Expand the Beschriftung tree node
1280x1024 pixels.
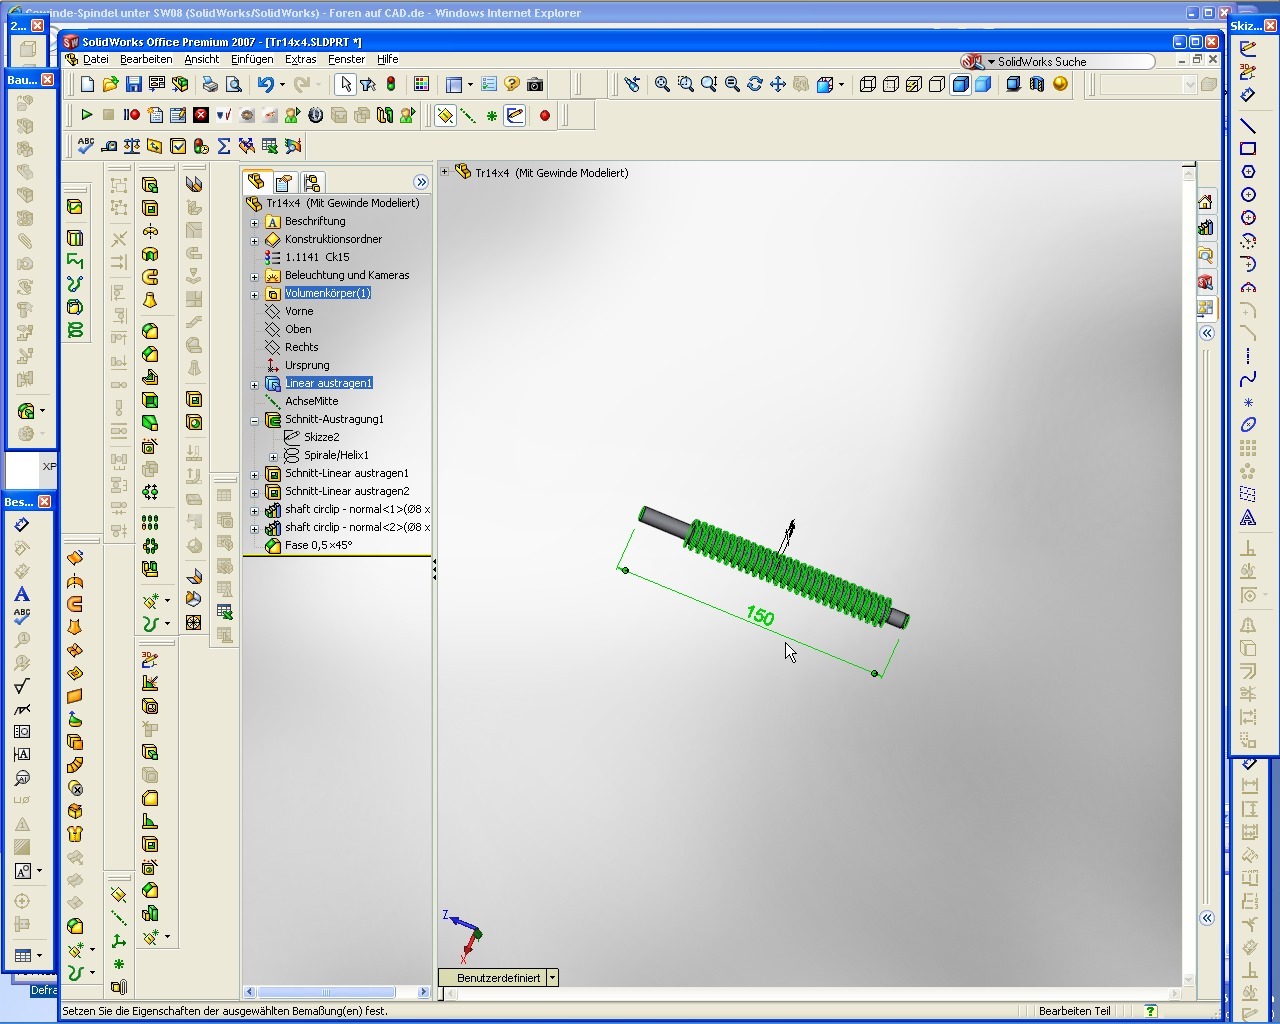(x=254, y=222)
